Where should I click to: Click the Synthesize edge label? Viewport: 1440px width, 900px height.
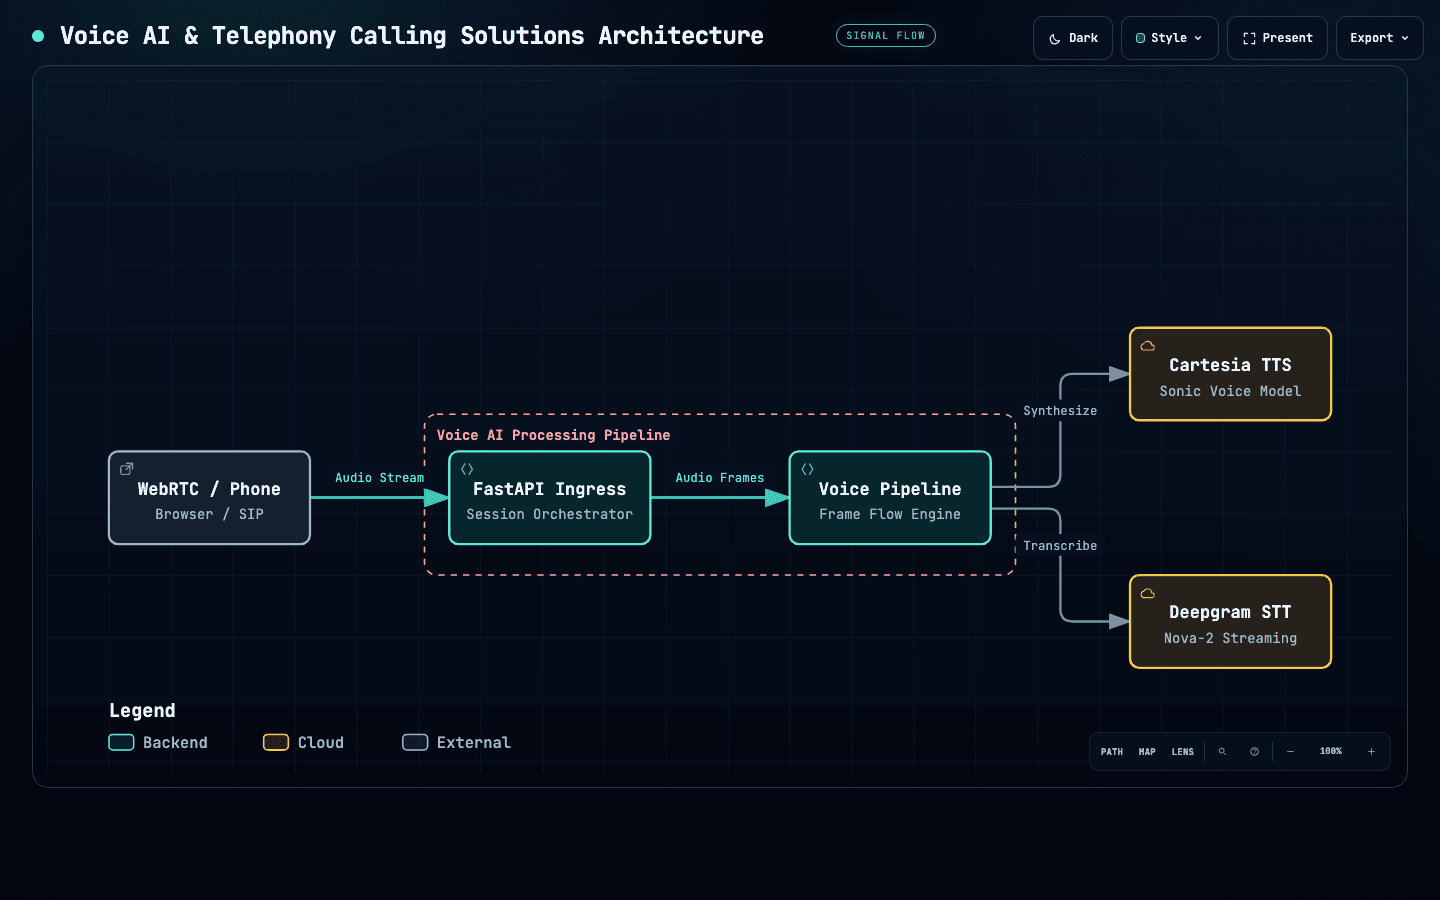[1060, 411]
